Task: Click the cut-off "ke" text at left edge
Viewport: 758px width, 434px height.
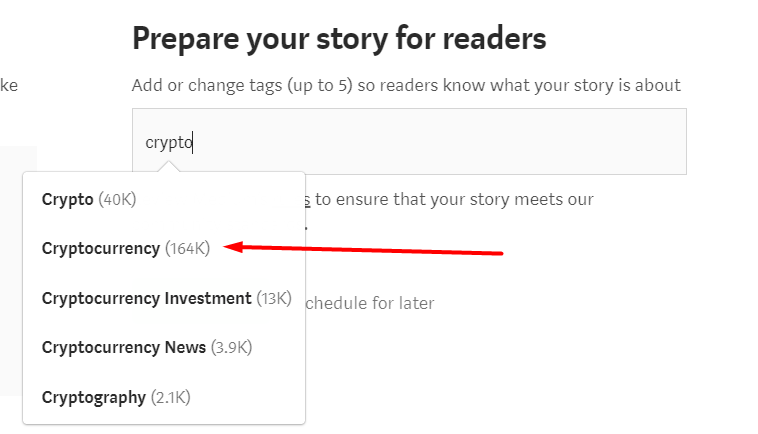Action: (x=9, y=86)
